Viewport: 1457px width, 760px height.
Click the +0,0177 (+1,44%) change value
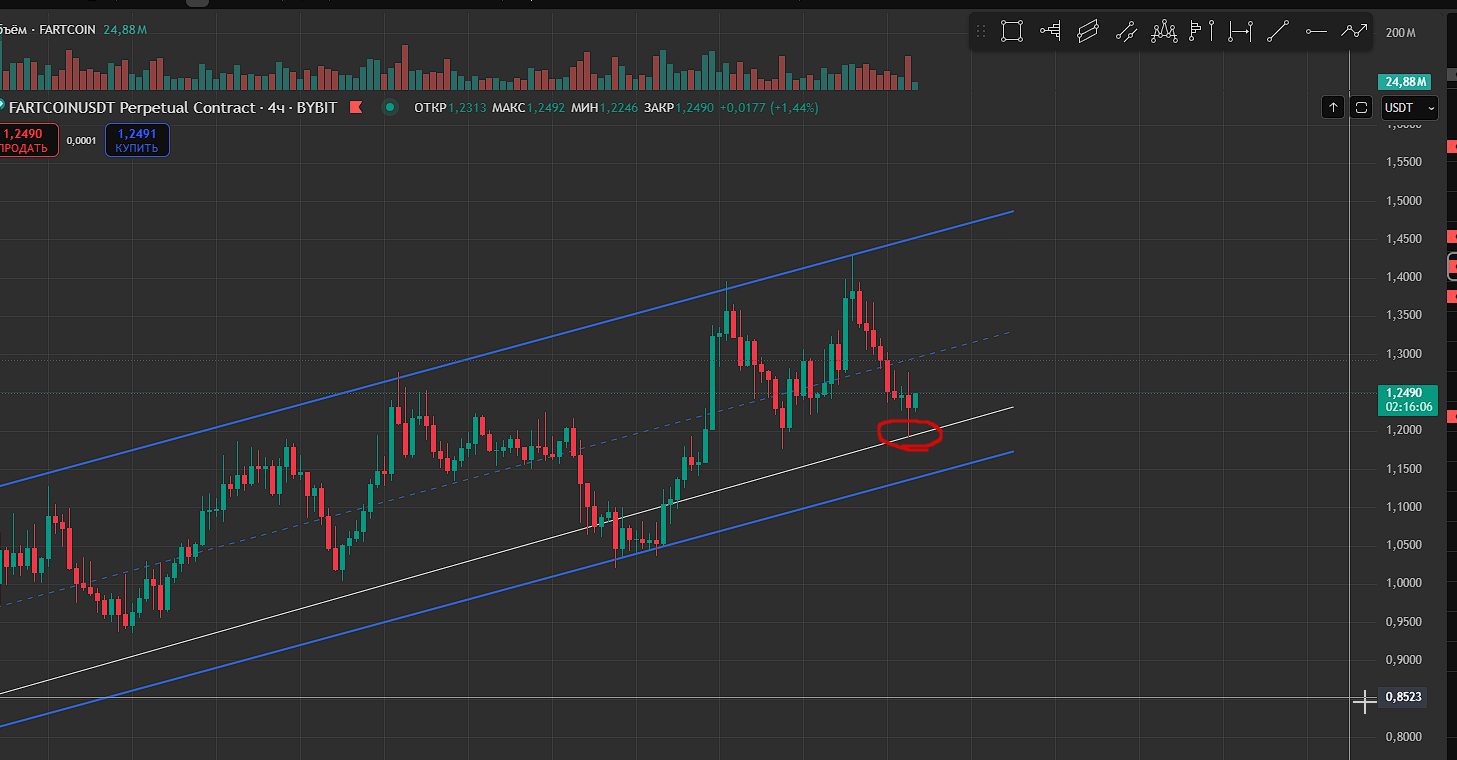coord(769,107)
